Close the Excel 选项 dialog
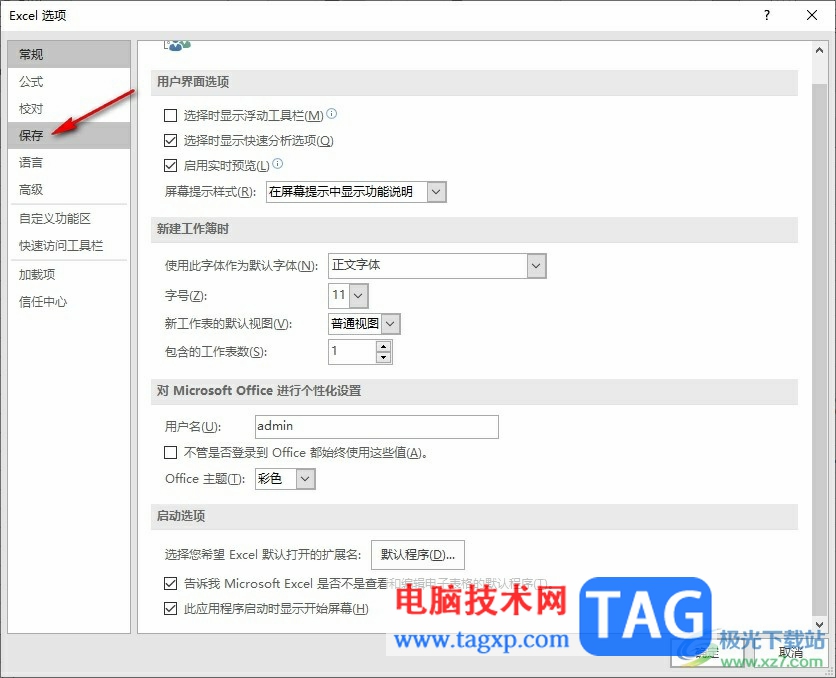Image resolution: width=836 pixels, height=678 pixels. tap(812, 15)
